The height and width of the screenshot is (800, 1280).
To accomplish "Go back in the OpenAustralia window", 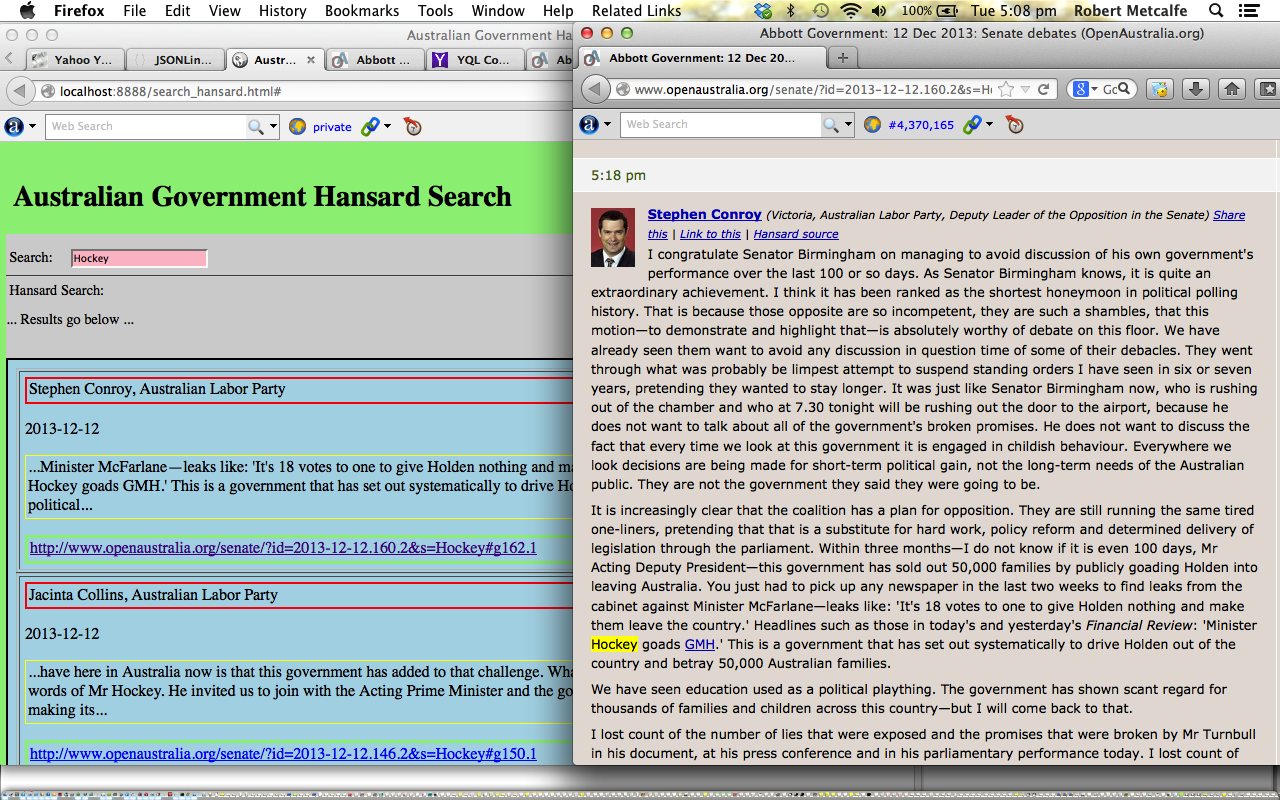I will [x=595, y=89].
